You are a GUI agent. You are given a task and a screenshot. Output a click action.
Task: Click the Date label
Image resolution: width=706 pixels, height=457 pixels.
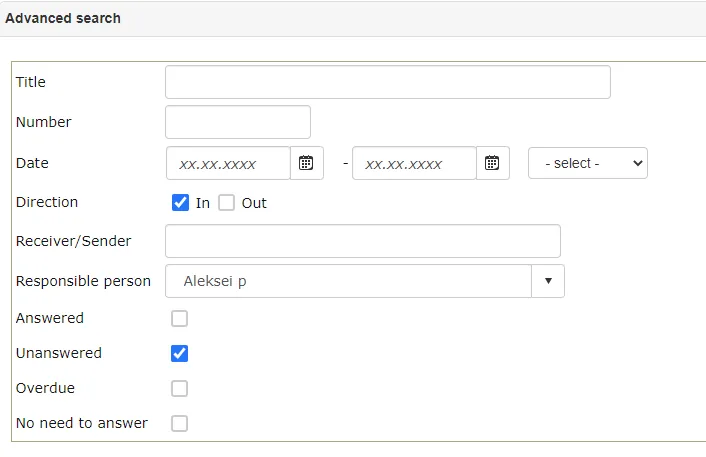(x=32, y=163)
